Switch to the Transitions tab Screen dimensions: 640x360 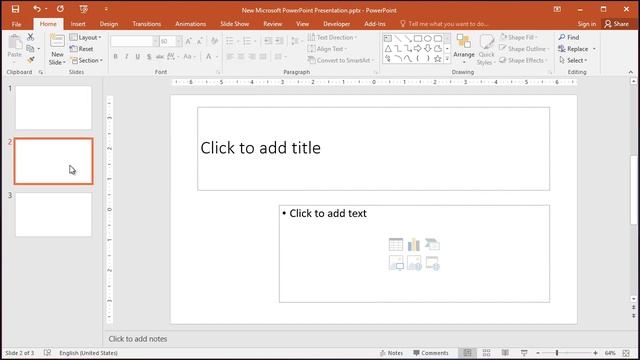point(147,24)
